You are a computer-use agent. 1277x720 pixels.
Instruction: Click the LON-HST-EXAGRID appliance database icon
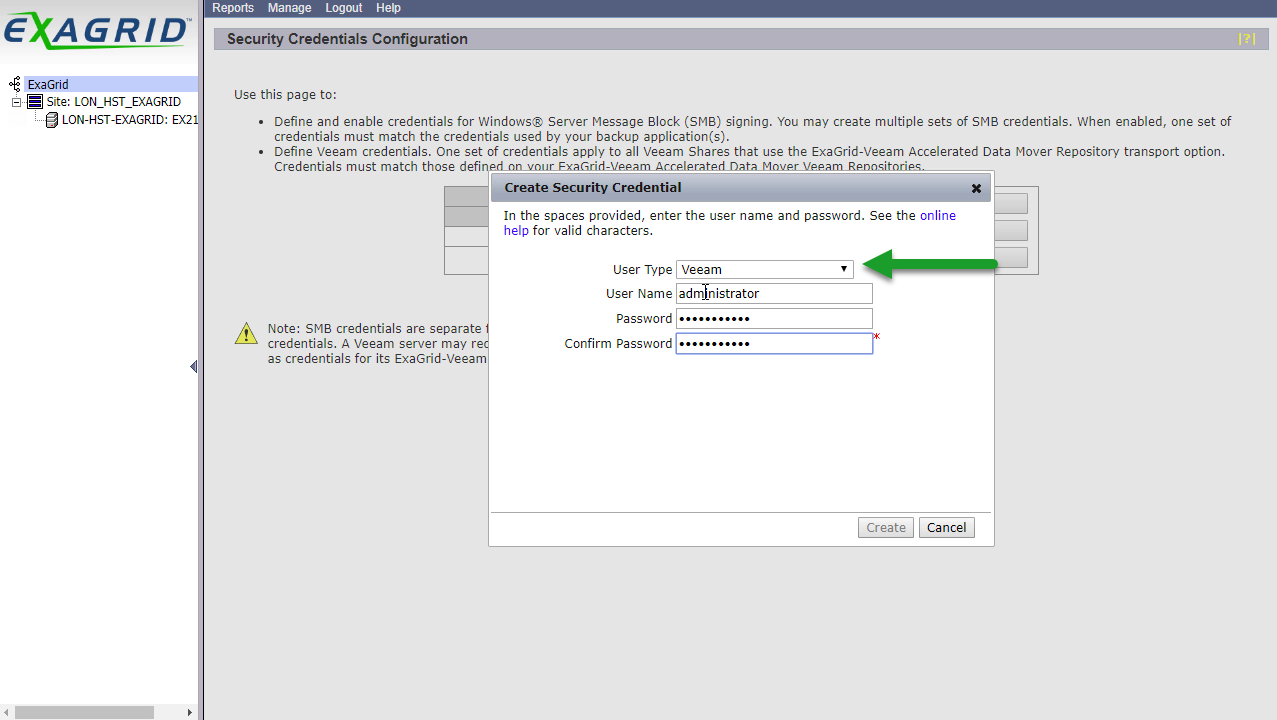coord(52,120)
